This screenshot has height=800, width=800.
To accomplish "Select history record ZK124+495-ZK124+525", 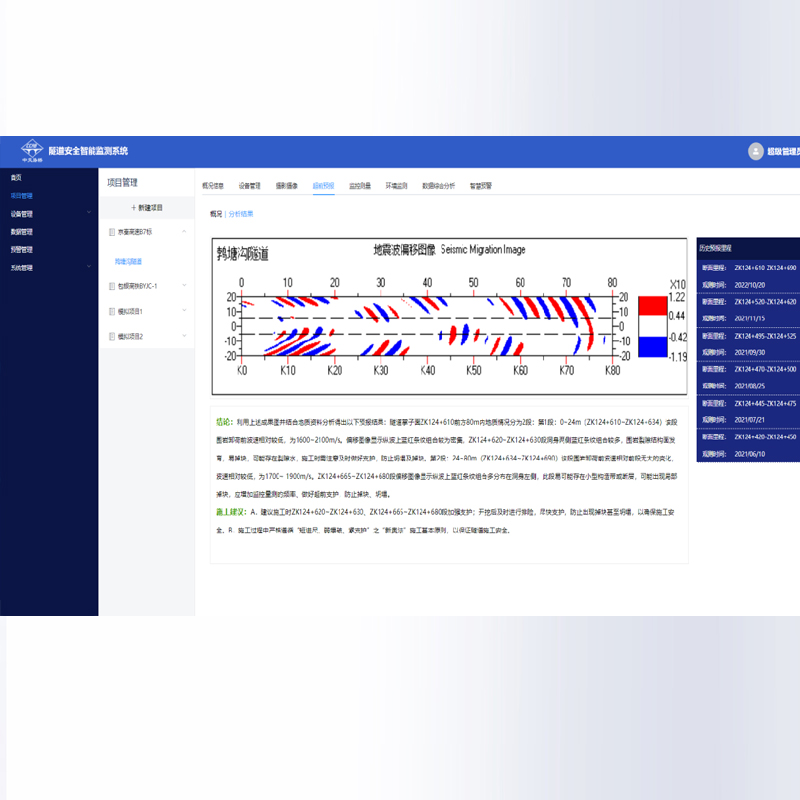I will tap(765, 336).
